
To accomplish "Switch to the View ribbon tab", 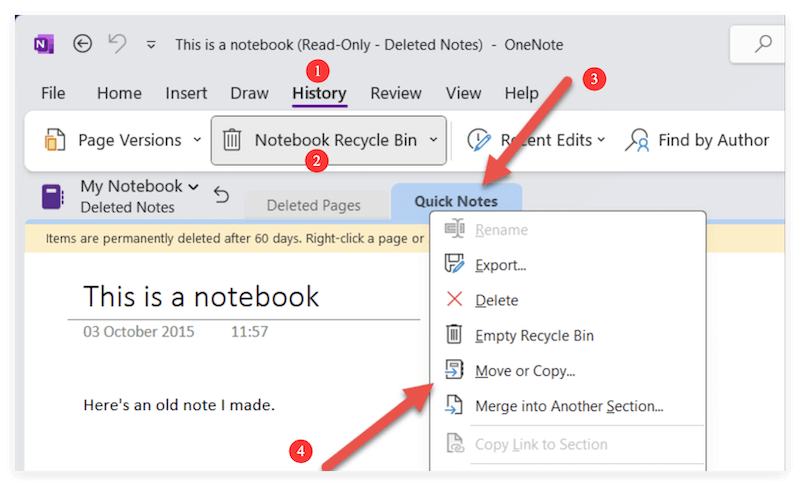I will (x=463, y=93).
